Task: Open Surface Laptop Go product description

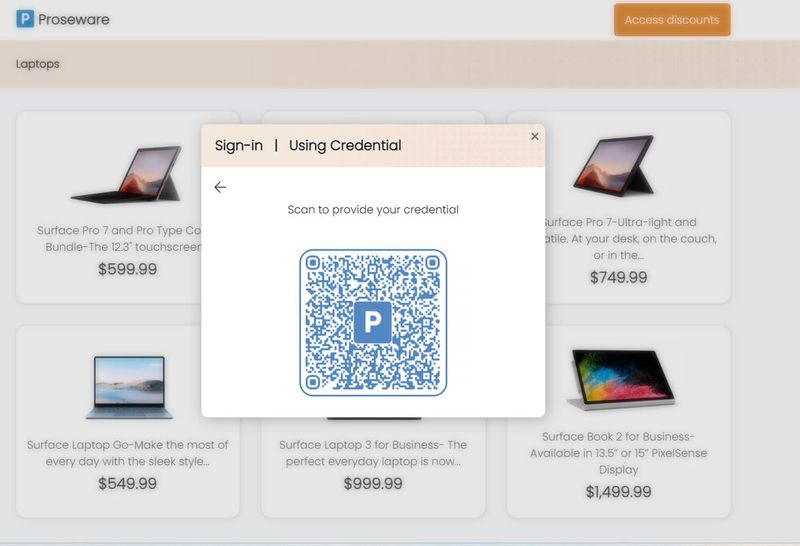Action: pyautogui.click(x=128, y=453)
